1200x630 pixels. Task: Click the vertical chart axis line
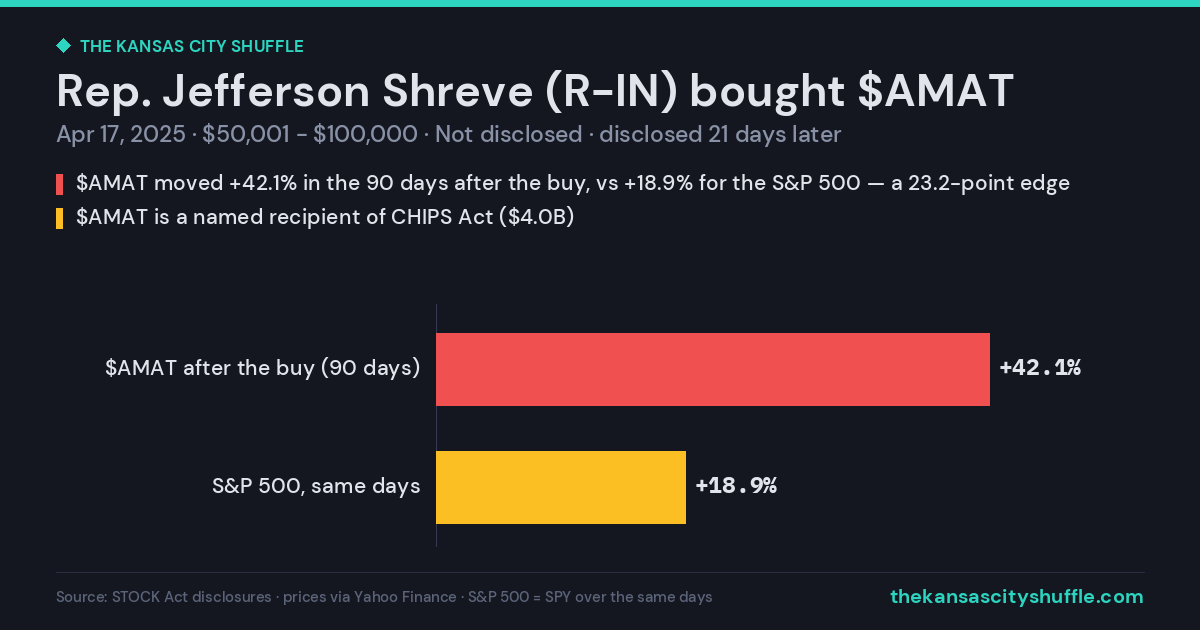pyautogui.click(x=436, y=426)
